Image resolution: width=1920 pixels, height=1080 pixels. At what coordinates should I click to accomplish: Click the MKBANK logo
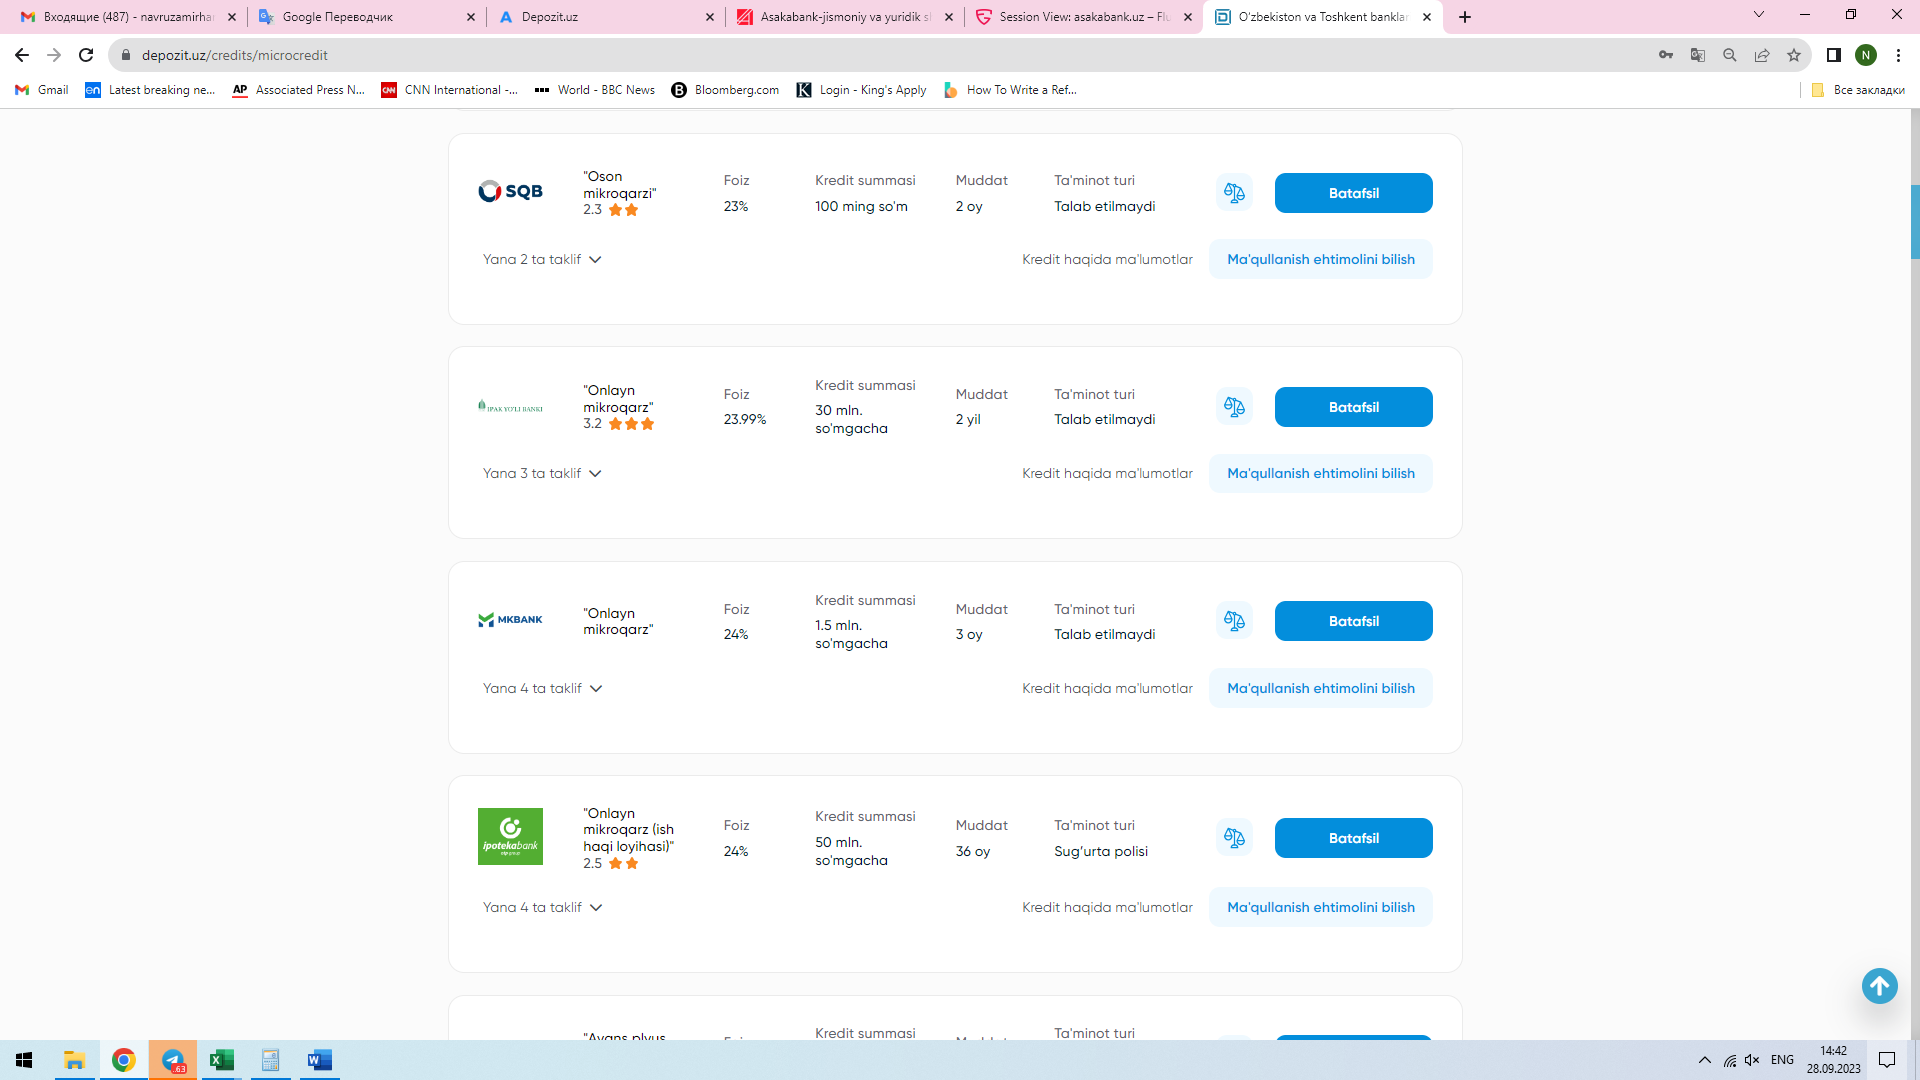point(510,620)
